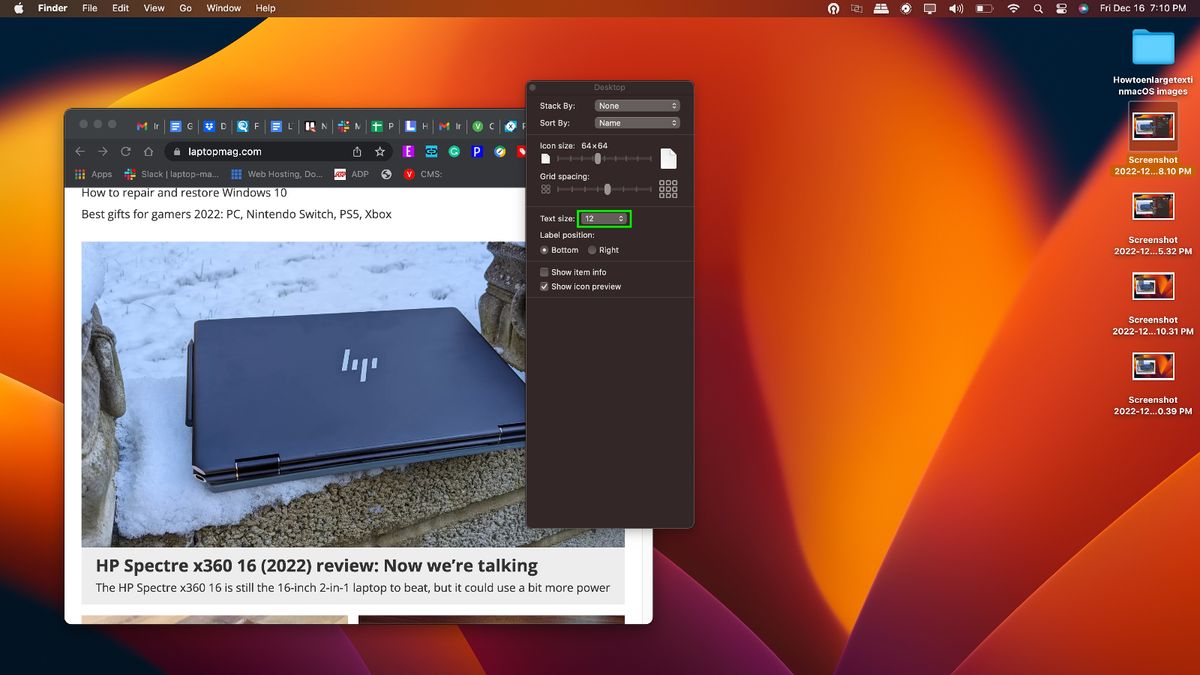Click the small document icon beside Icon size slider
Screen dimensions: 1200x675
(x=545, y=159)
